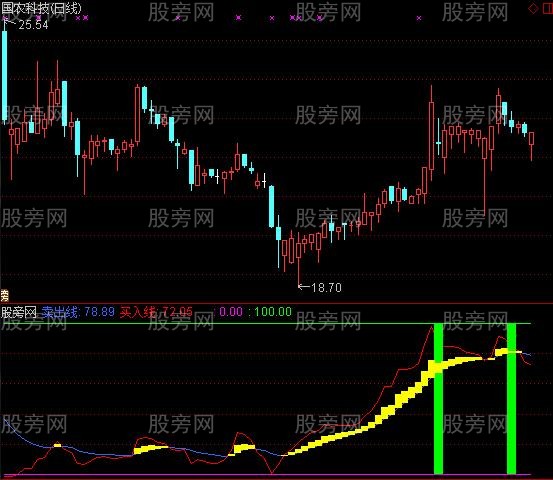The image size is (553, 480).
Task: Click the second green sell-signal bar
Action: pos(511,399)
